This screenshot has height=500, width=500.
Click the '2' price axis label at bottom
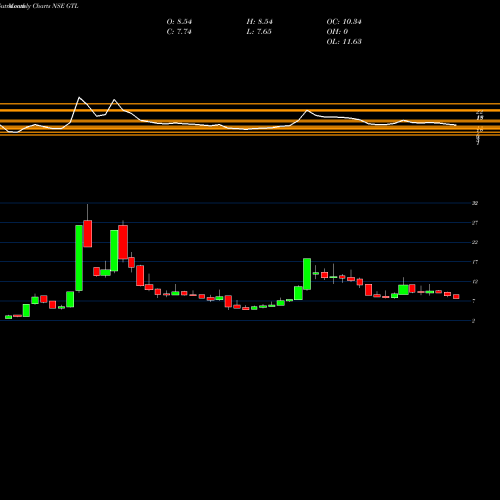473,321
